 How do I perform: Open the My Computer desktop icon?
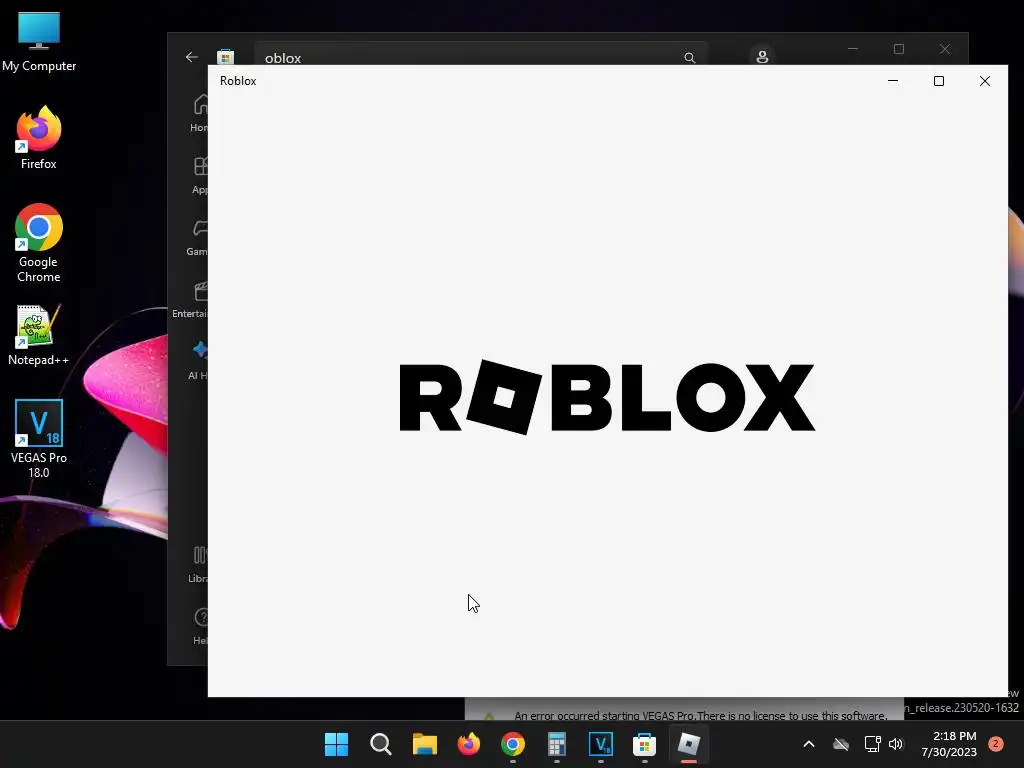(x=39, y=41)
